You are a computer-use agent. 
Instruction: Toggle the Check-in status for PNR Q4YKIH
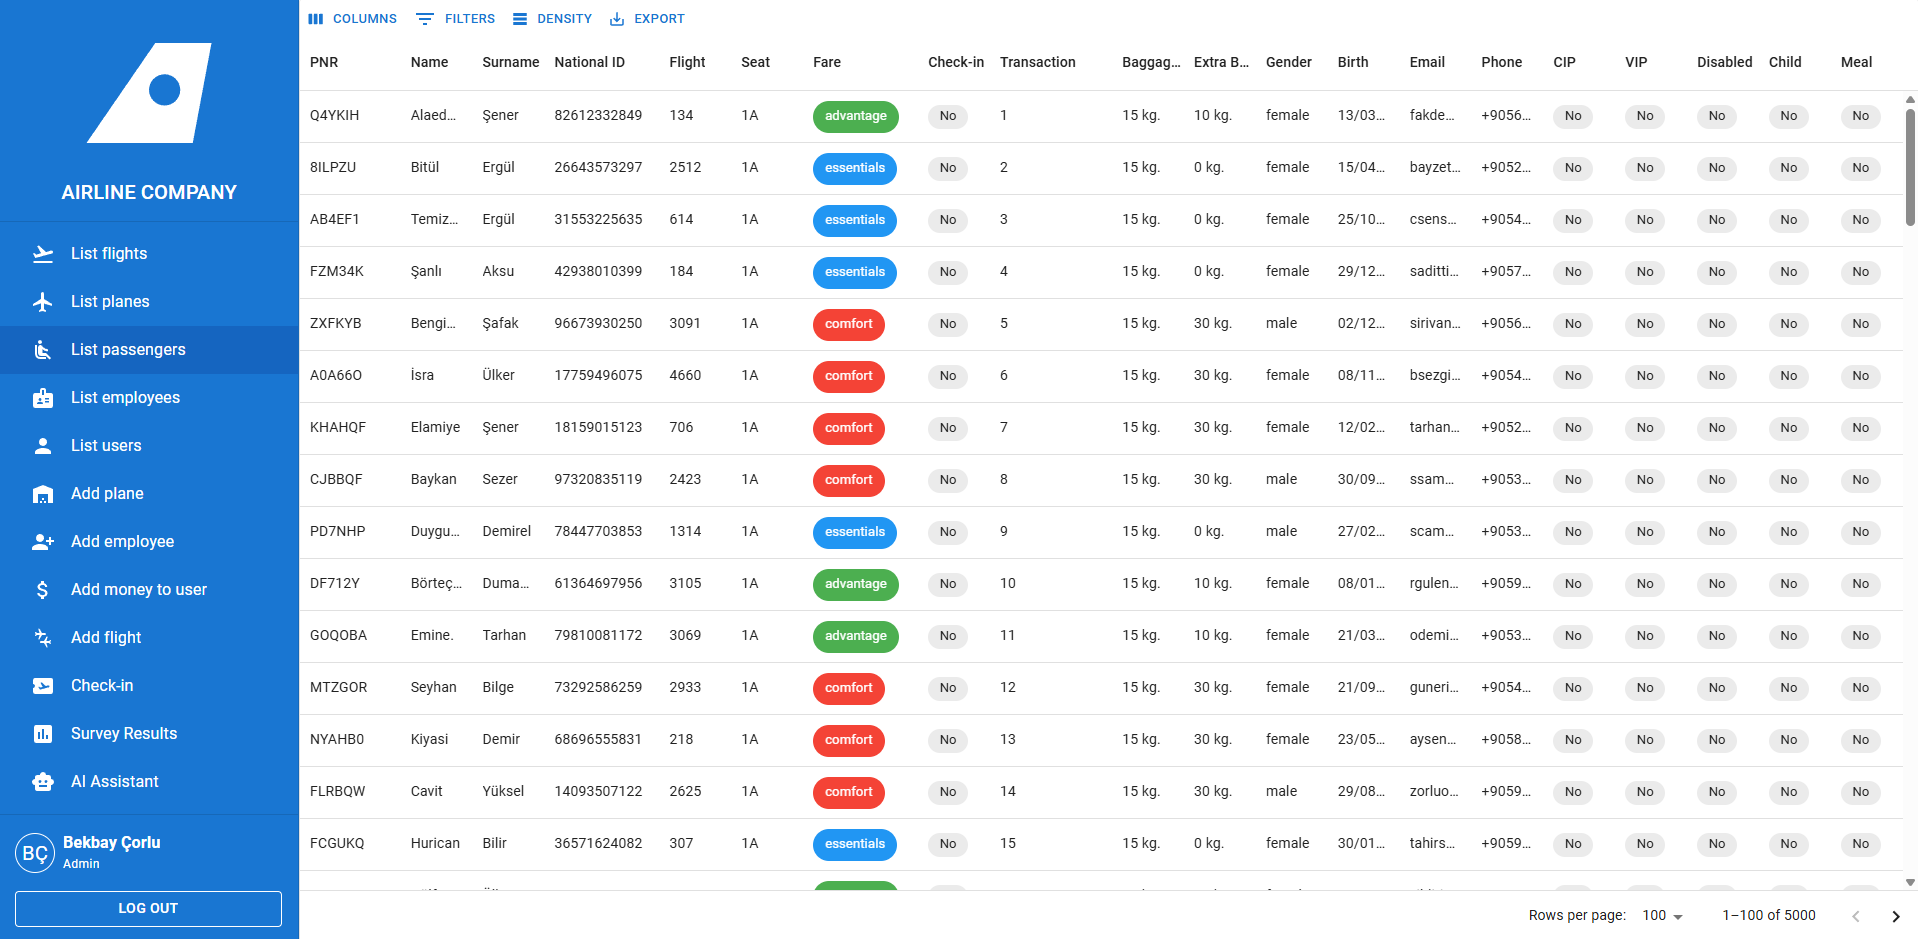pyautogui.click(x=946, y=116)
